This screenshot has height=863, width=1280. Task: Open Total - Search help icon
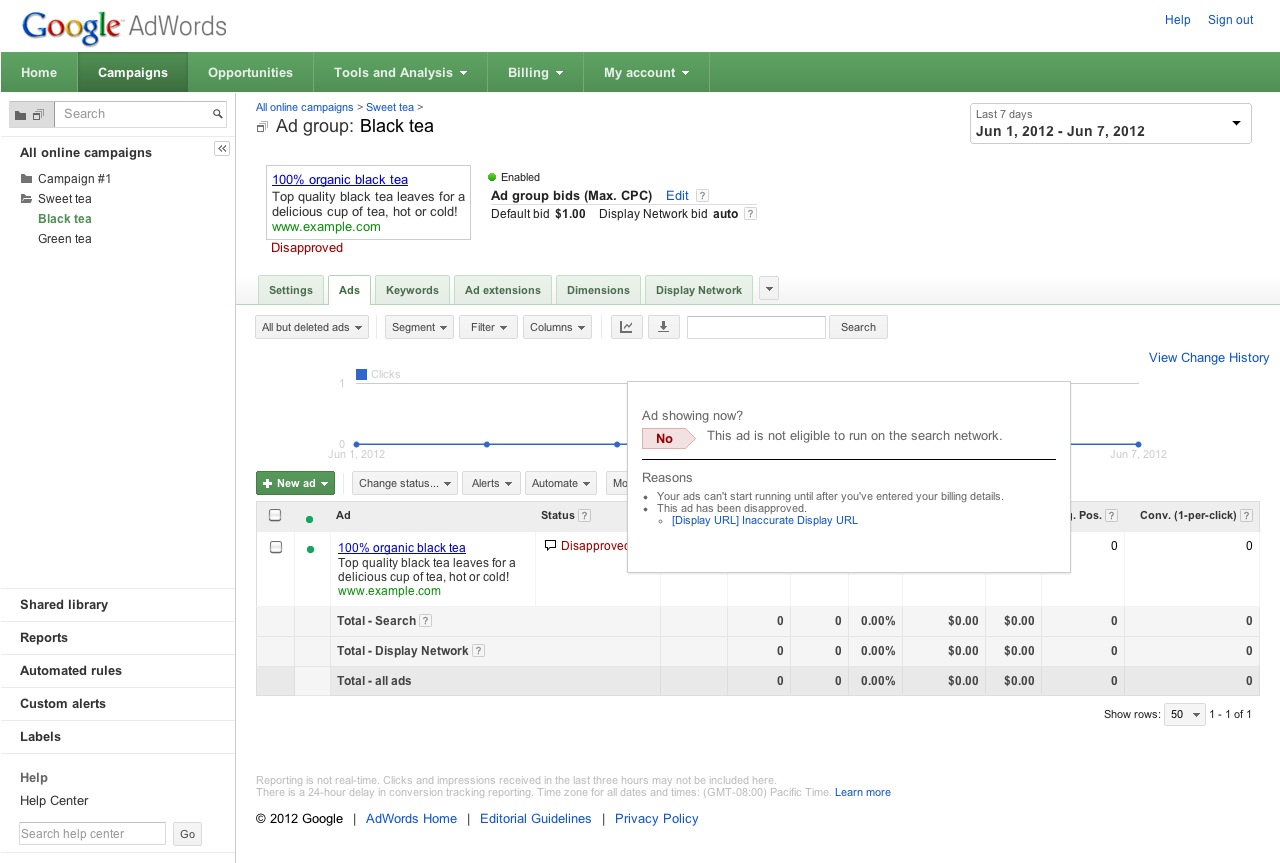425,621
